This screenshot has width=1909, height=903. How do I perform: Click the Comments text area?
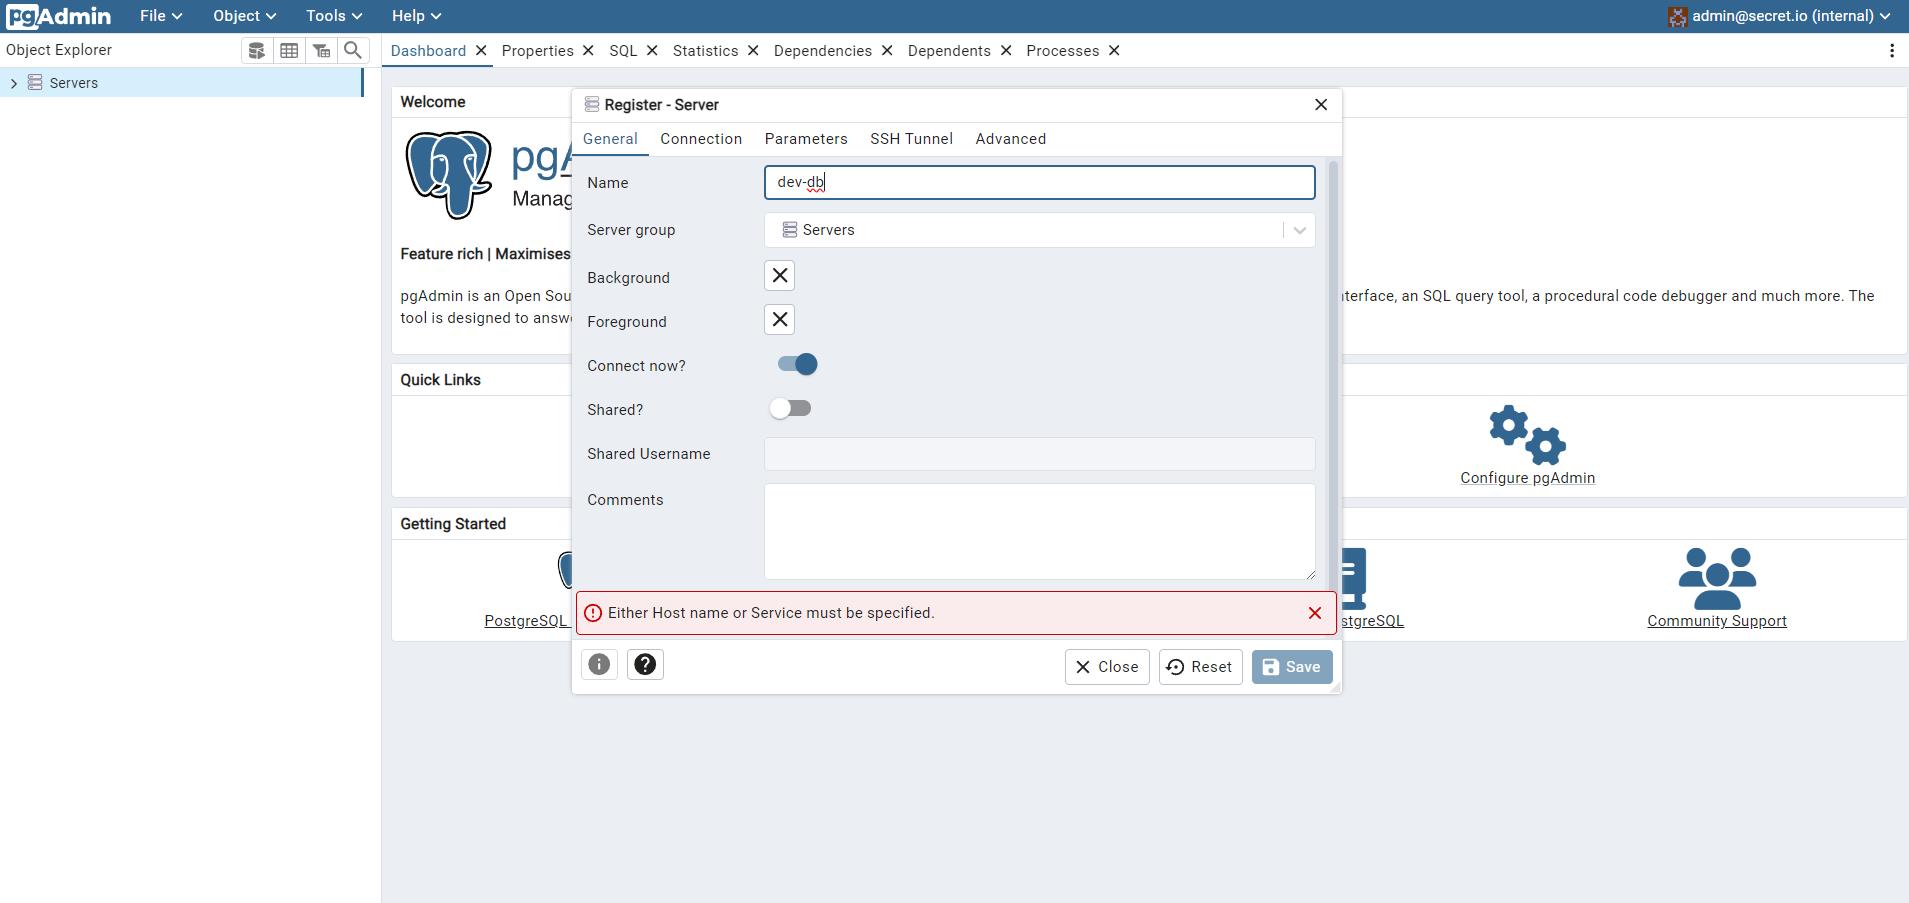1039,531
